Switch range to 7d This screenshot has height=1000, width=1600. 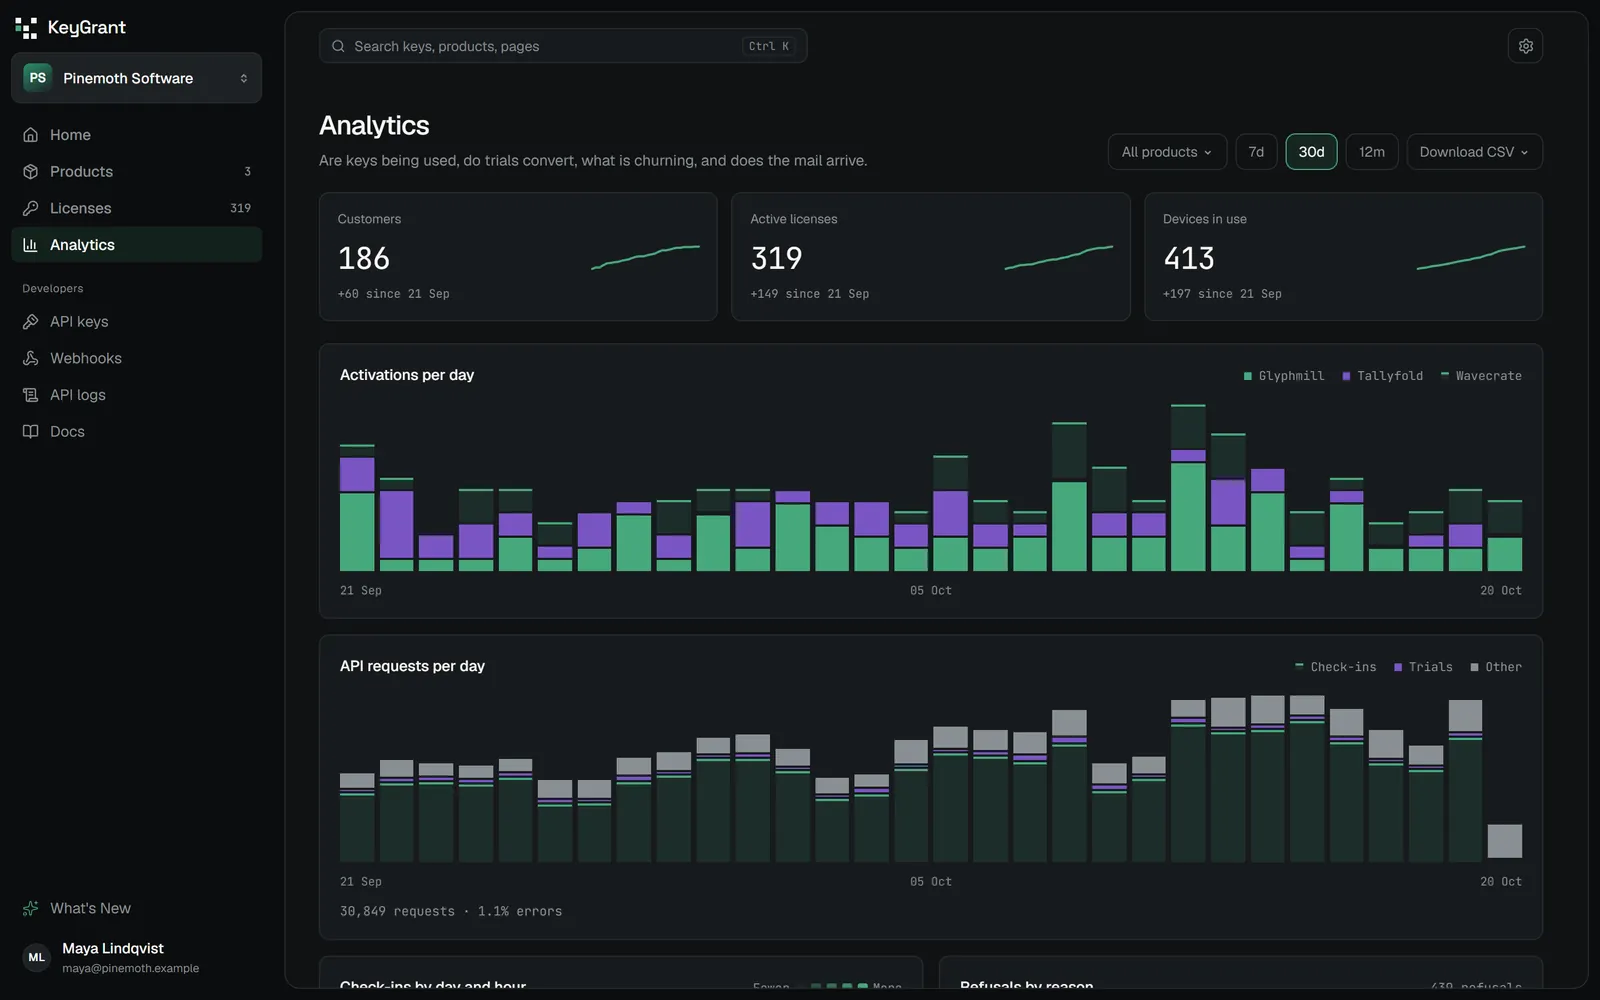(1256, 152)
